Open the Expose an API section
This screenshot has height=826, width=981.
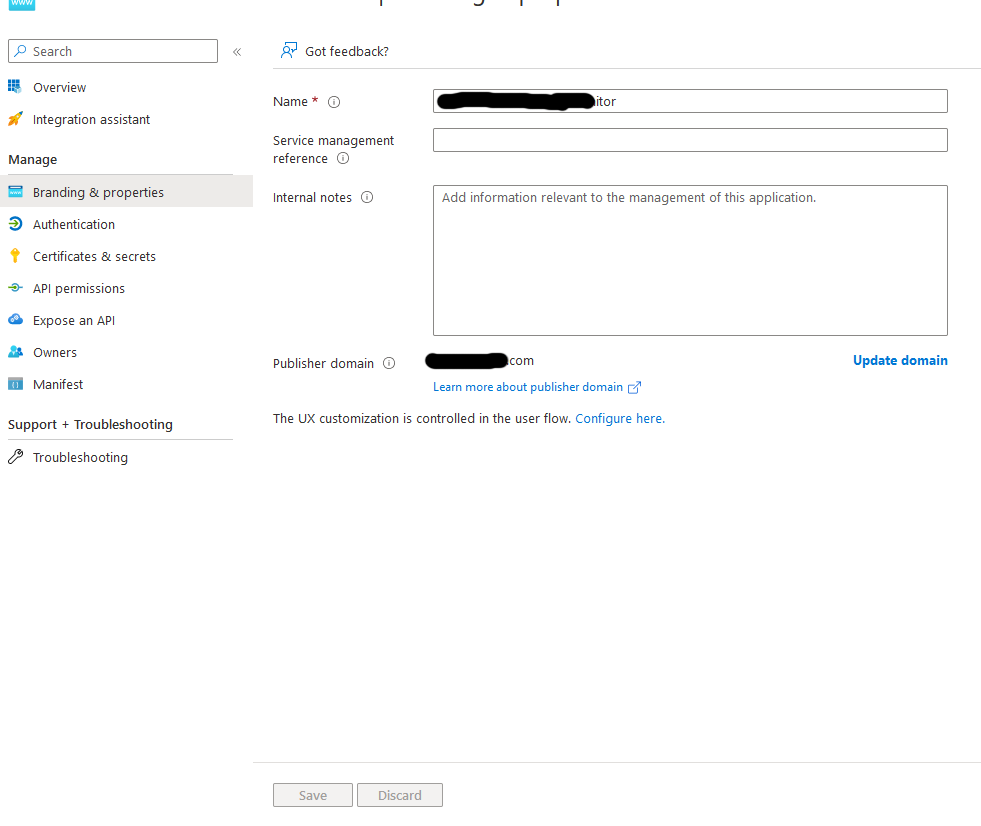(76, 320)
